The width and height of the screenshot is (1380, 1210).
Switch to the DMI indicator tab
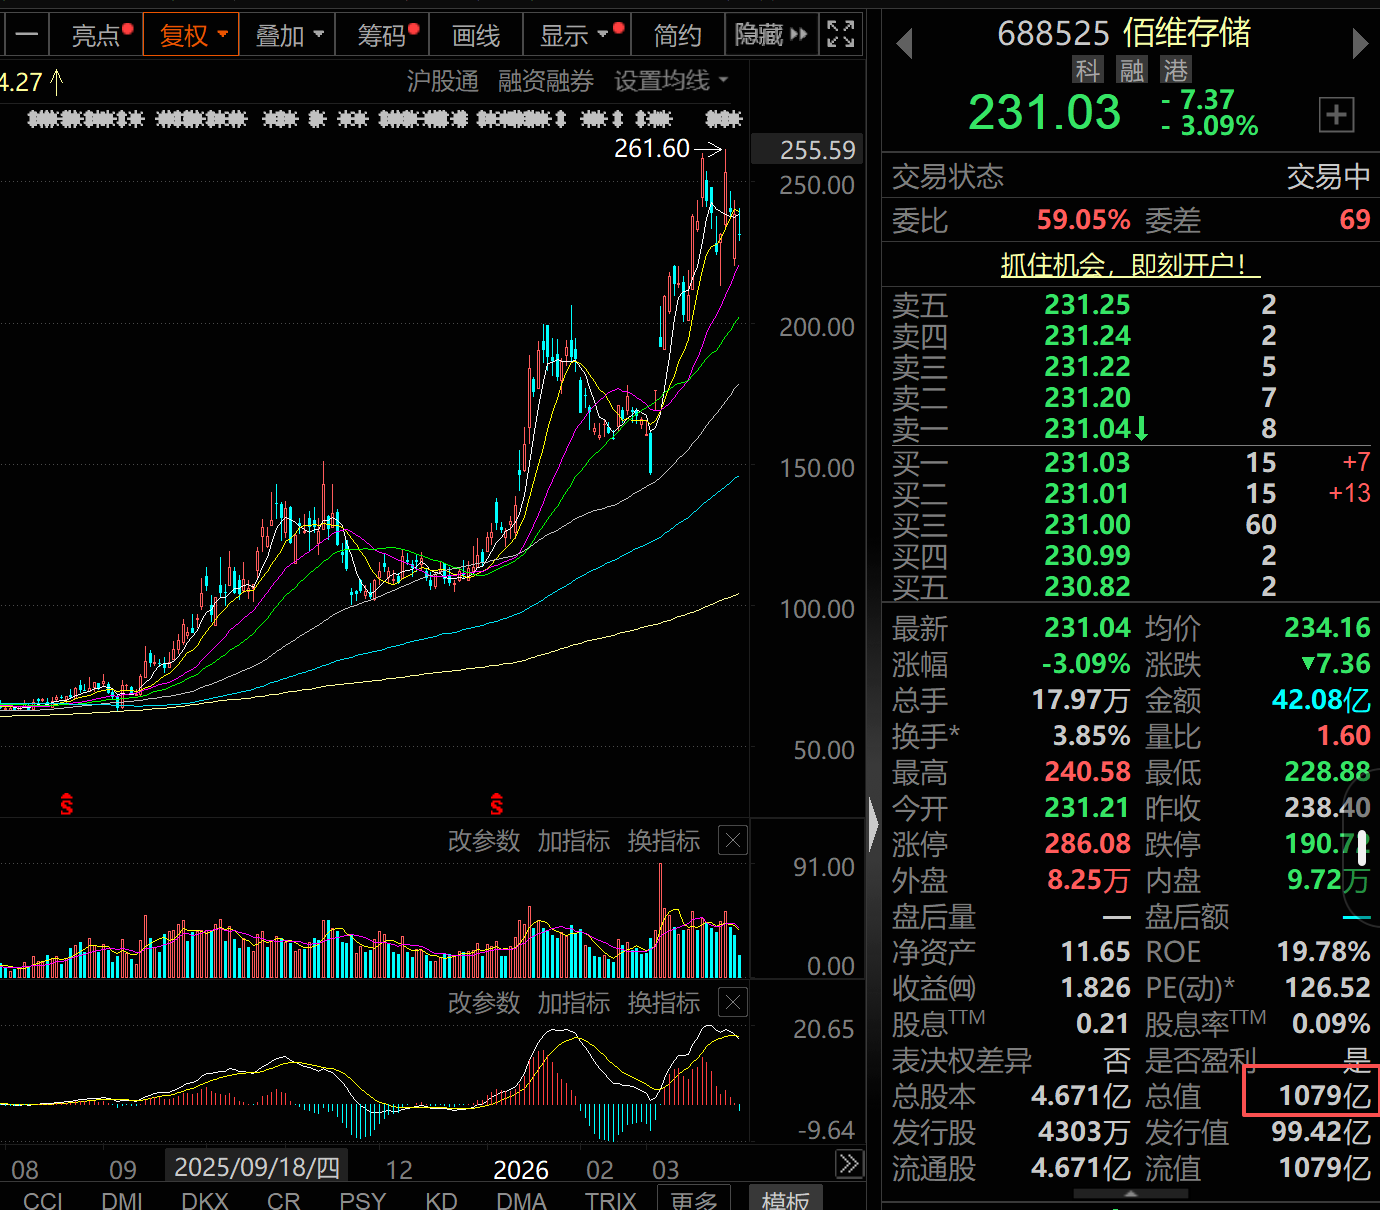pos(122,1199)
